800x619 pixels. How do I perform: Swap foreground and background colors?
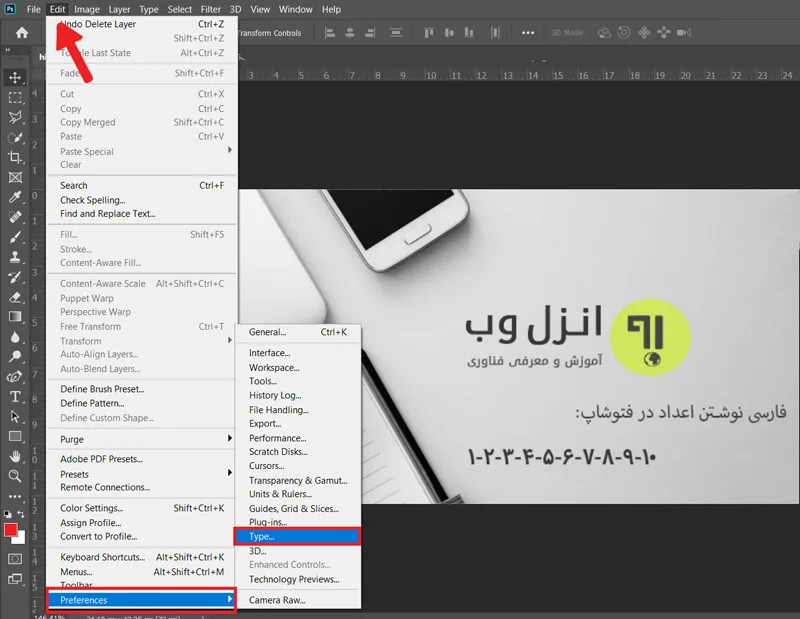(x=21, y=514)
